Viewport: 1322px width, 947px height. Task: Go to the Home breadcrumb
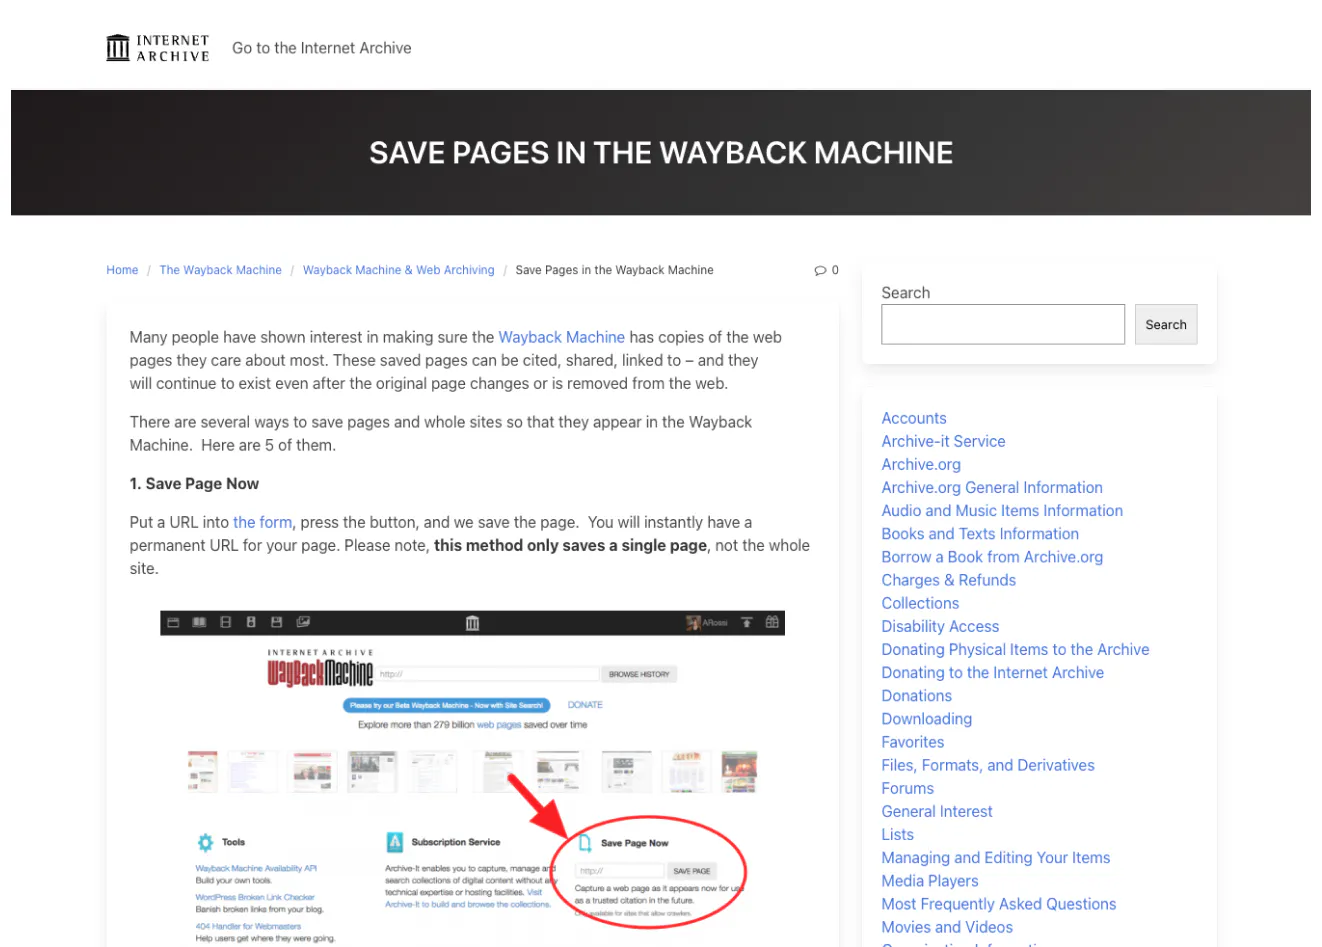point(122,270)
